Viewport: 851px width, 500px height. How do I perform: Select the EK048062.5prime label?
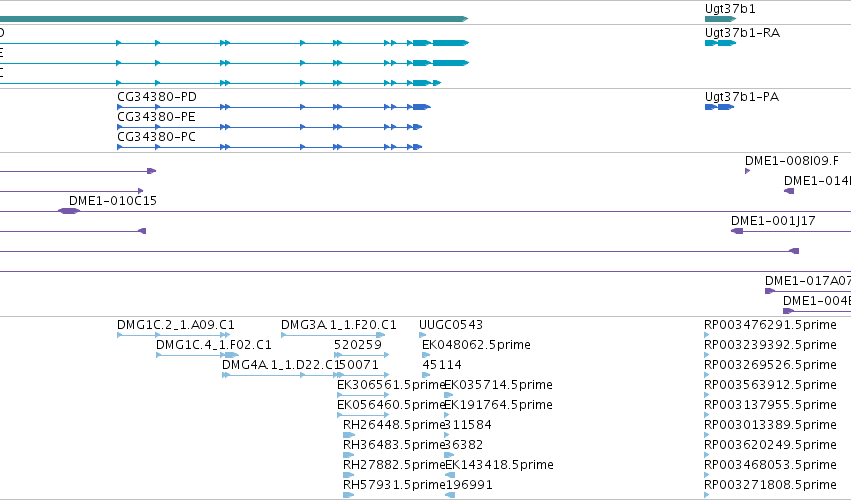click(x=476, y=345)
